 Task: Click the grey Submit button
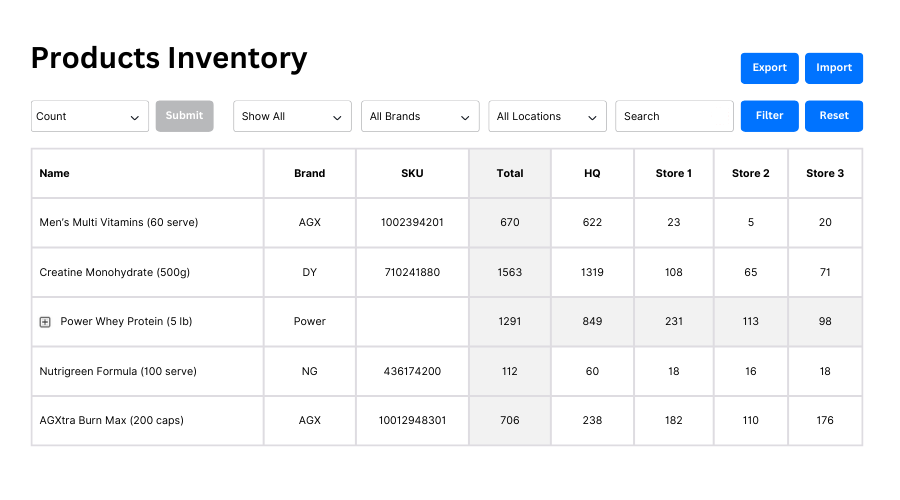tap(184, 116)
